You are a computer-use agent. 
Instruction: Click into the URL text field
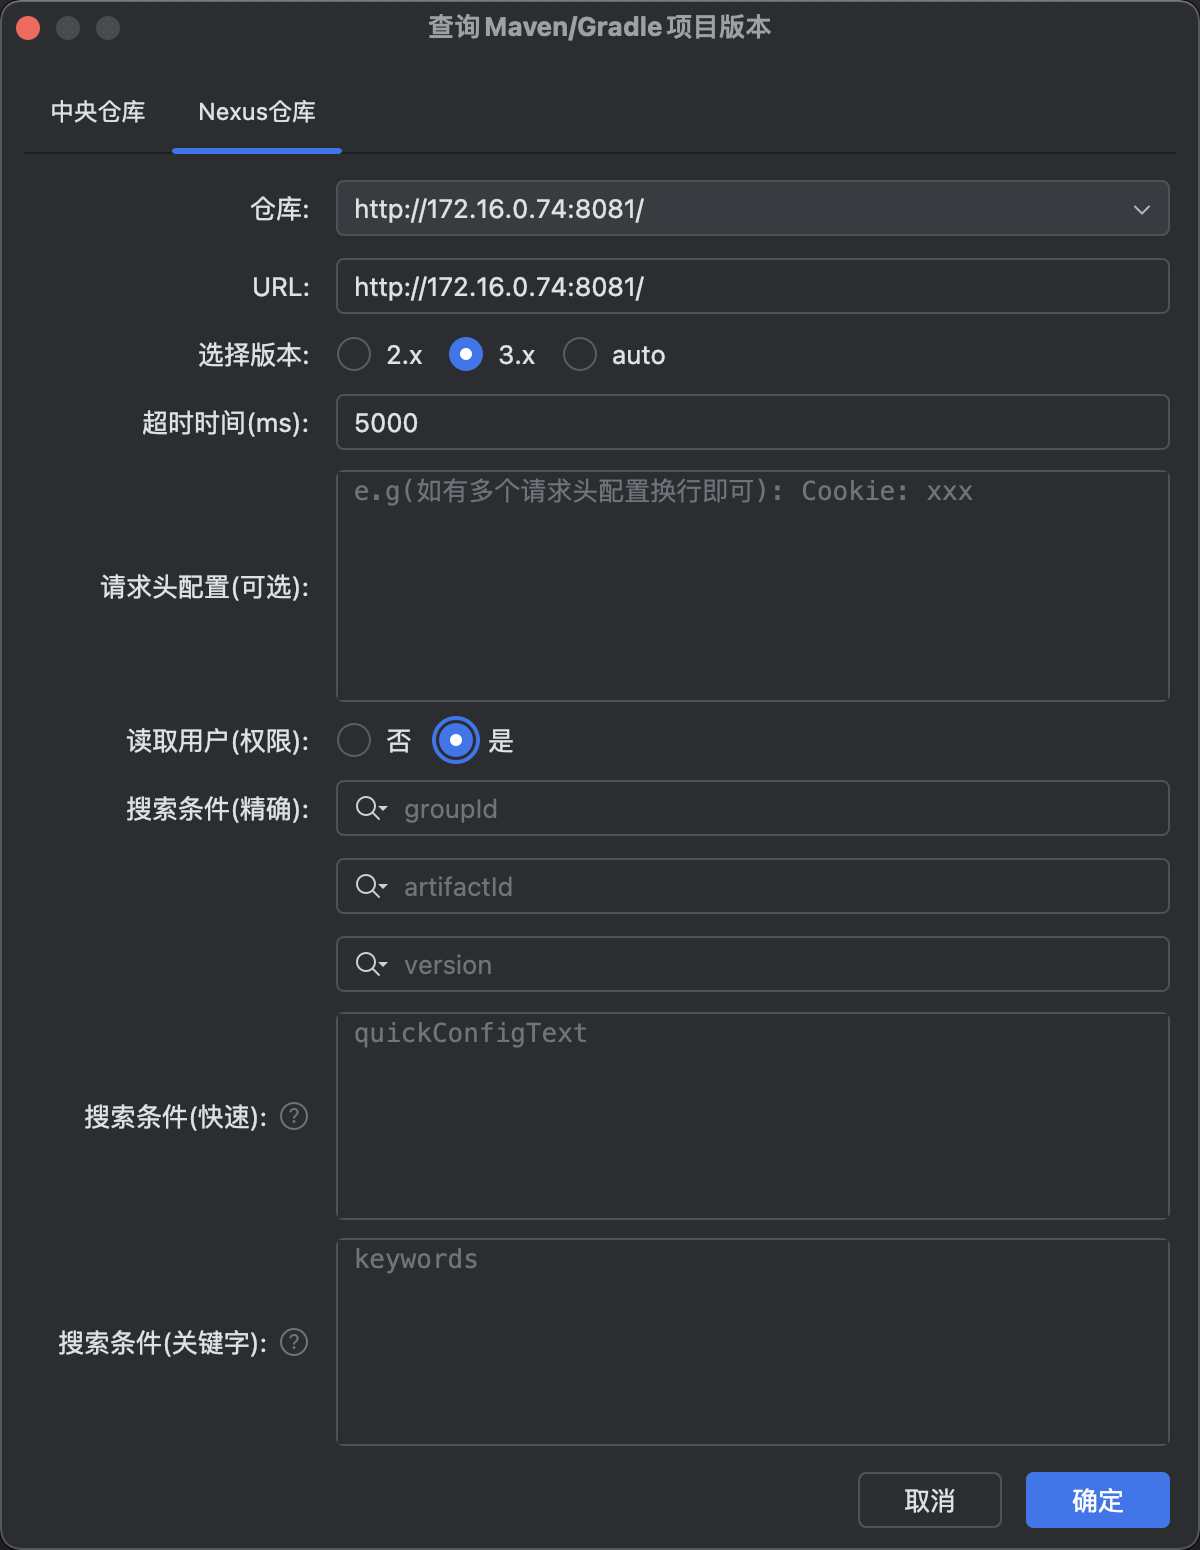[752, 287]
